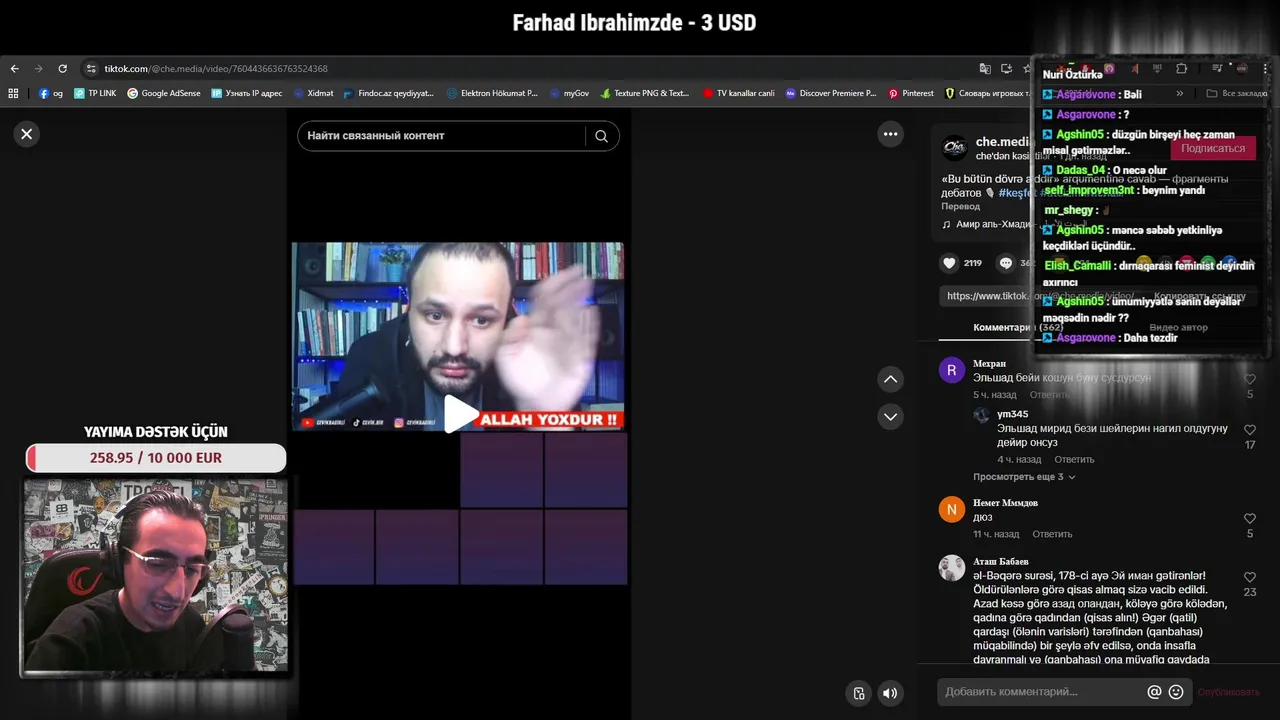1280x720 pixels.
Task: Open the 'Узнать IP адрес' bookmark
Action: point(246,93)
